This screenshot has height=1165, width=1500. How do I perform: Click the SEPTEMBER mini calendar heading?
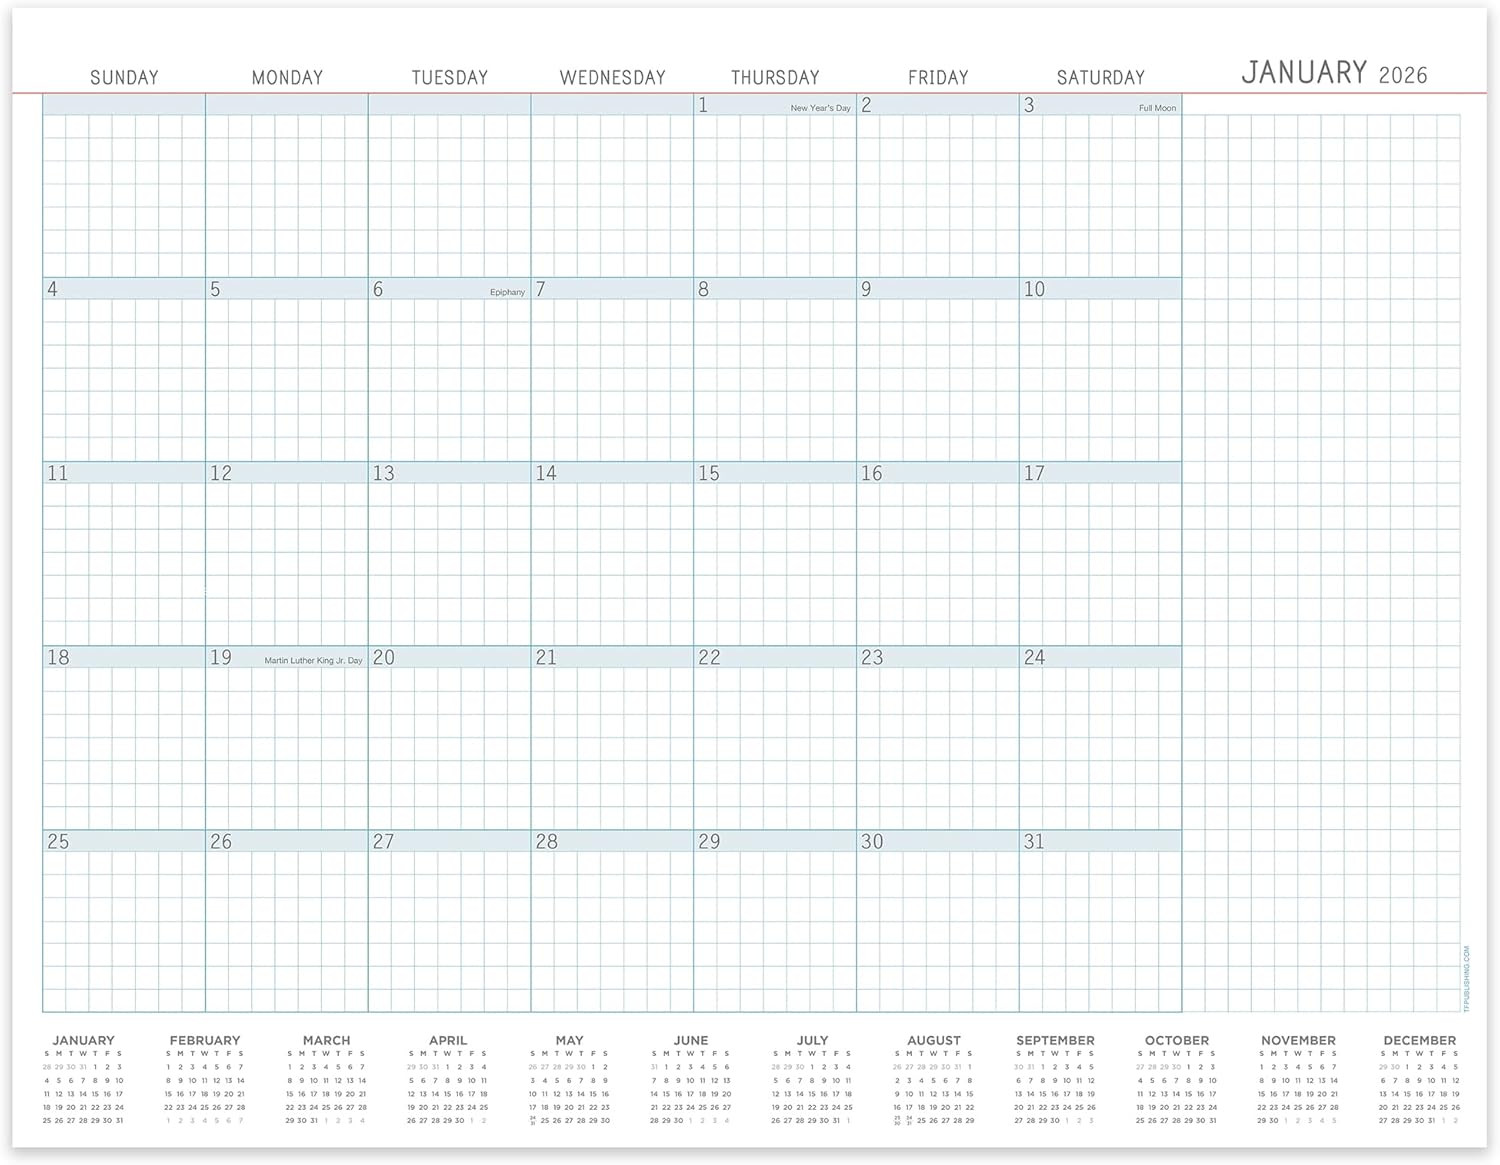click(1055, 1040)
